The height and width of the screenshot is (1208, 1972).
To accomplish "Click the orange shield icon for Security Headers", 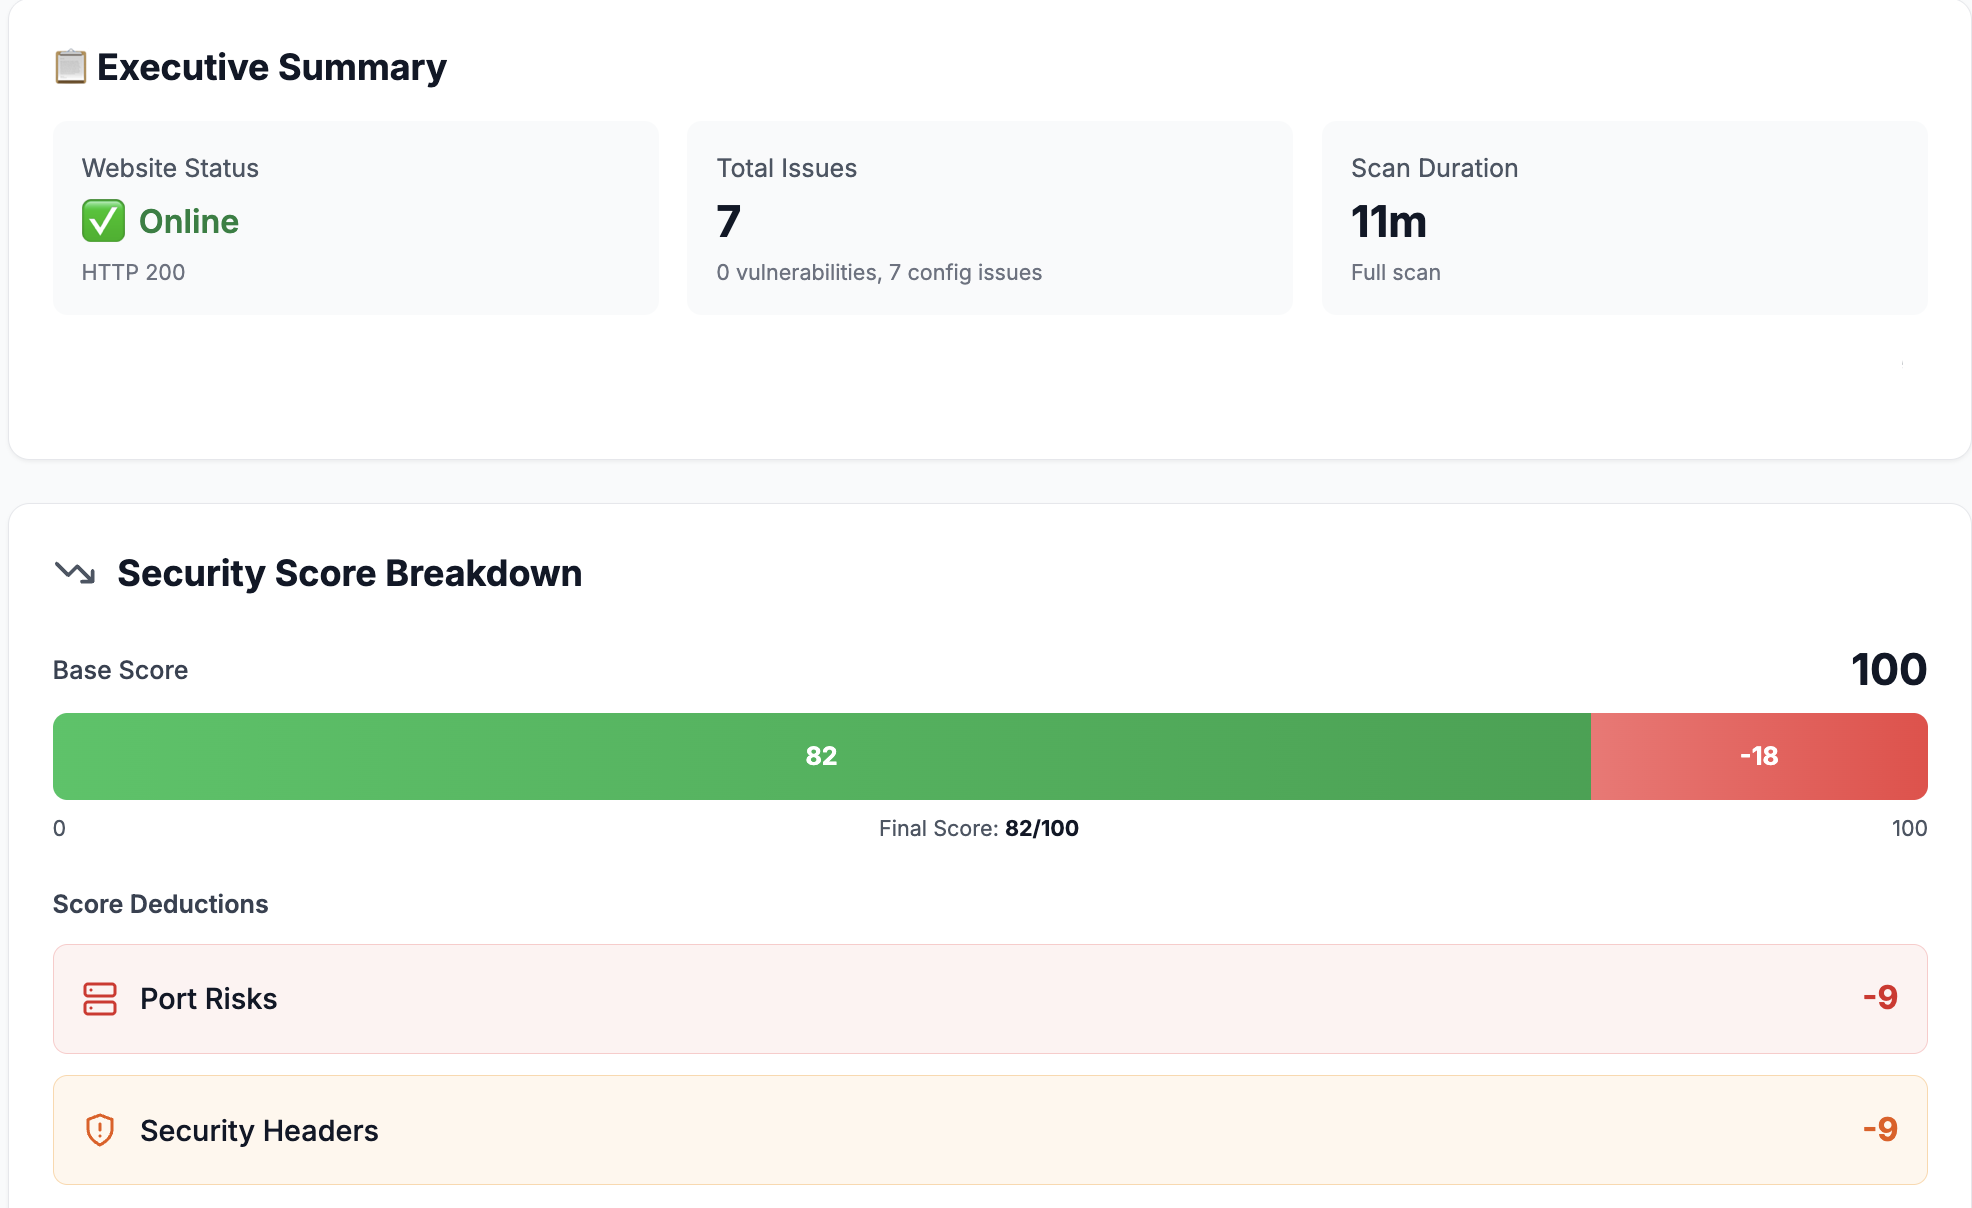I will [x=101, y=1130].
